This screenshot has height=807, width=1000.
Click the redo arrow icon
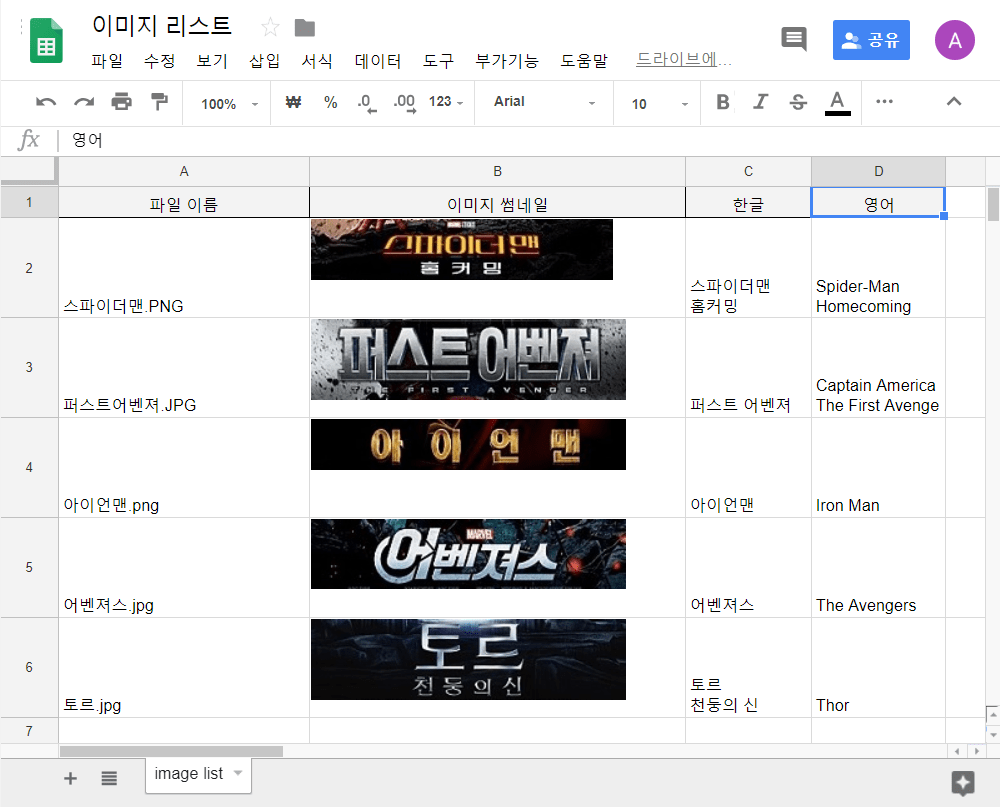[84, 102]
